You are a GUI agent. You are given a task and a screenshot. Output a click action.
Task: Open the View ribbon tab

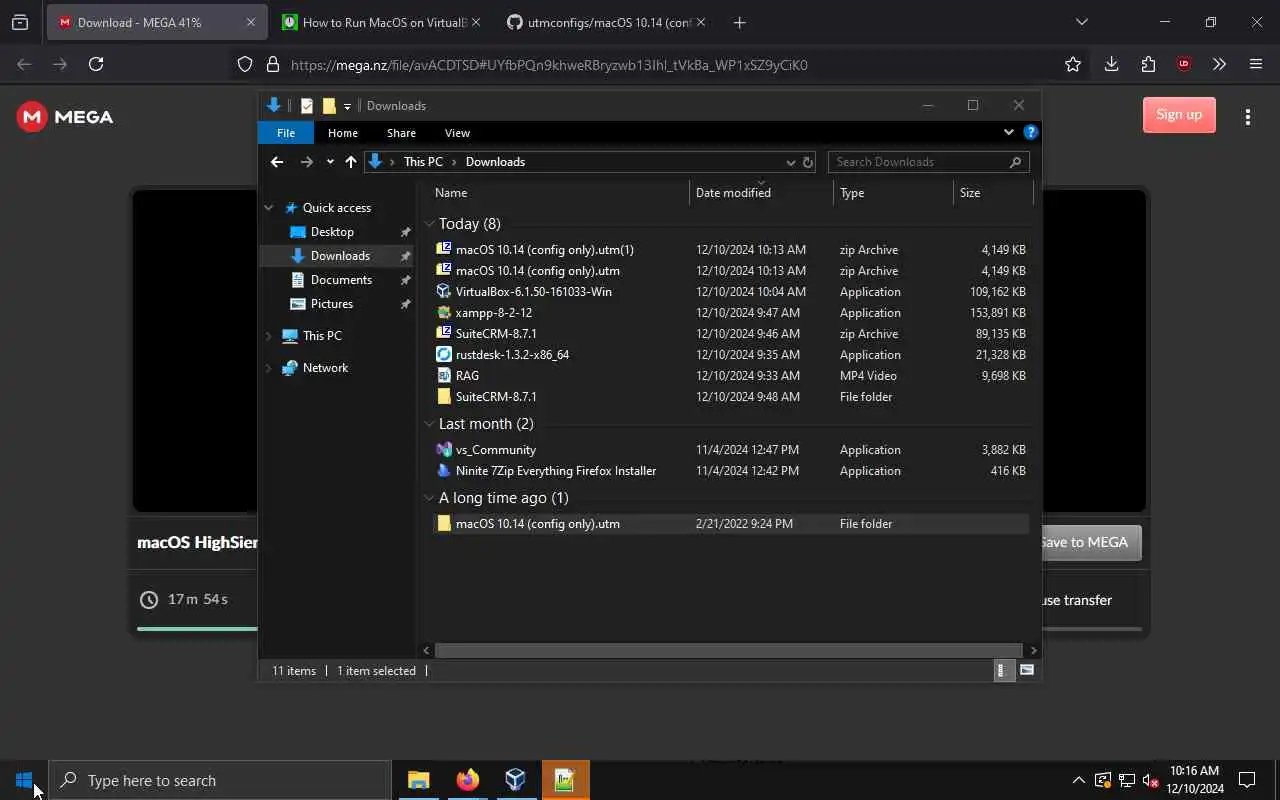[x=457, y=133]
